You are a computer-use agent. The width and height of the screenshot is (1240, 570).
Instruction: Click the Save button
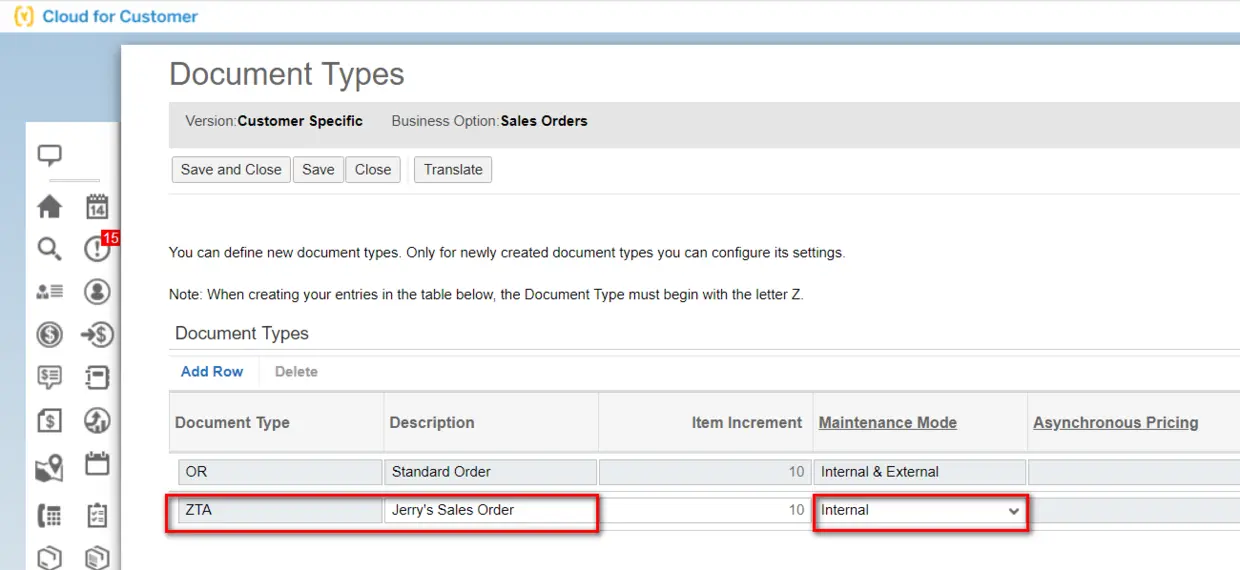[x=318, y=169]
